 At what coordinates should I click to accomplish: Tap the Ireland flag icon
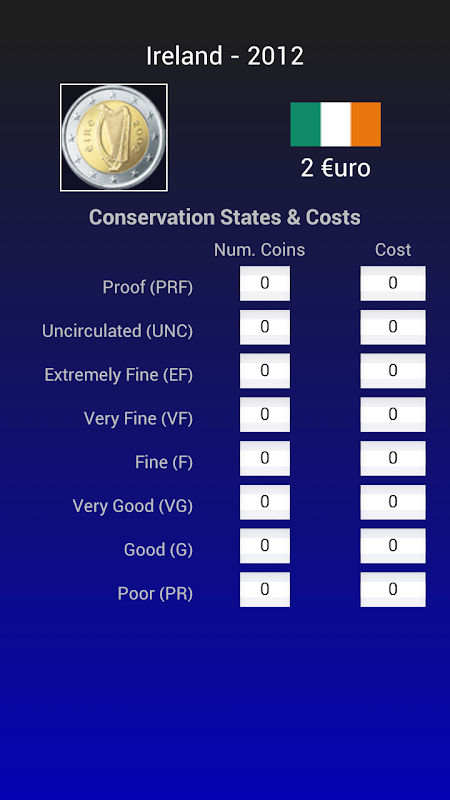pos(336,124)
